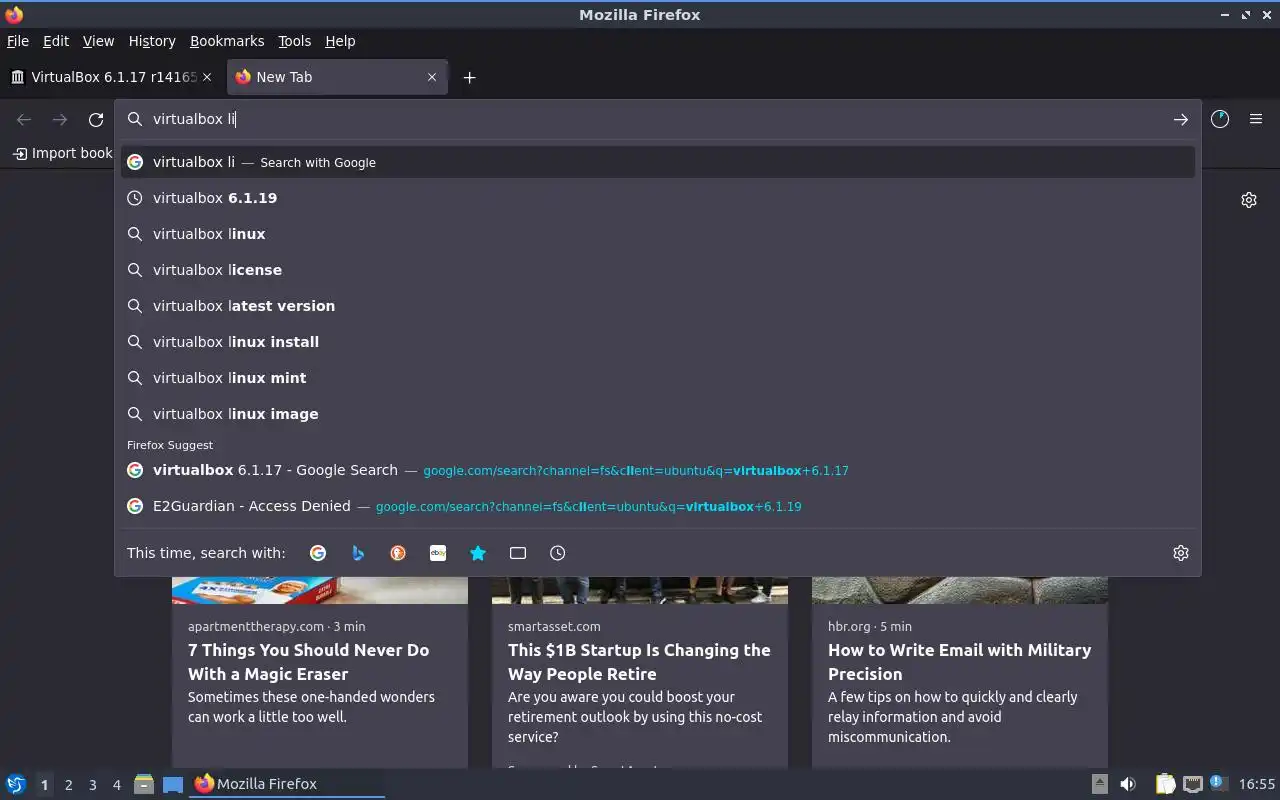Screen dimensions: 1280x800
Task: Switch to workspace 3 in taskbar
Action: tap(92, 785)
